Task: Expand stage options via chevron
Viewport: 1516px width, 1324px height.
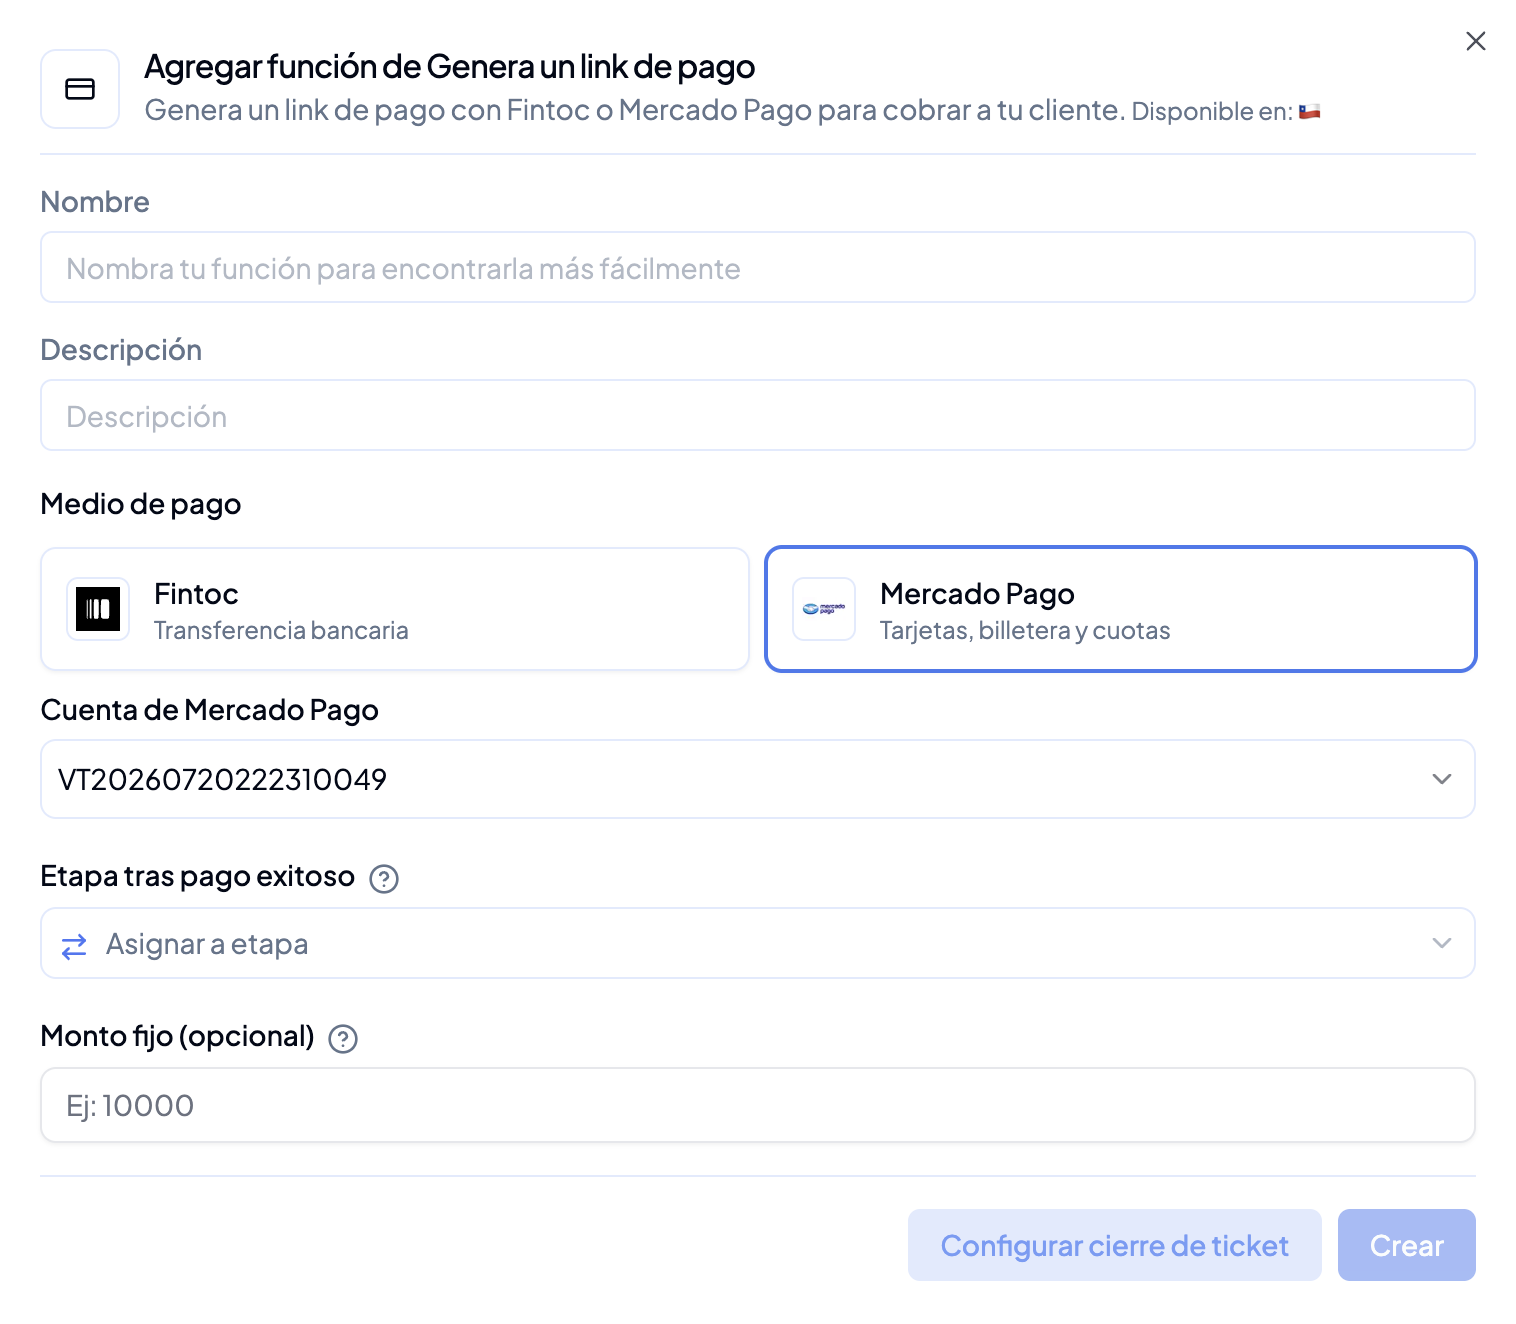Action: tap(1441, 943)
